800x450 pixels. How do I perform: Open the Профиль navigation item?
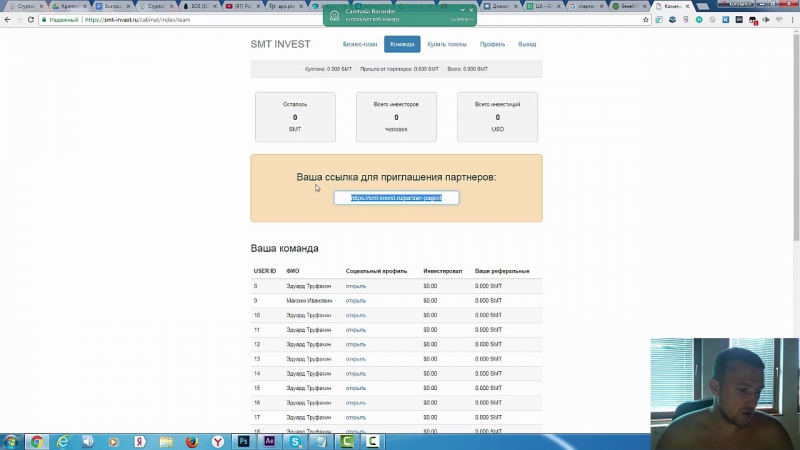click(x=492, y=44)
